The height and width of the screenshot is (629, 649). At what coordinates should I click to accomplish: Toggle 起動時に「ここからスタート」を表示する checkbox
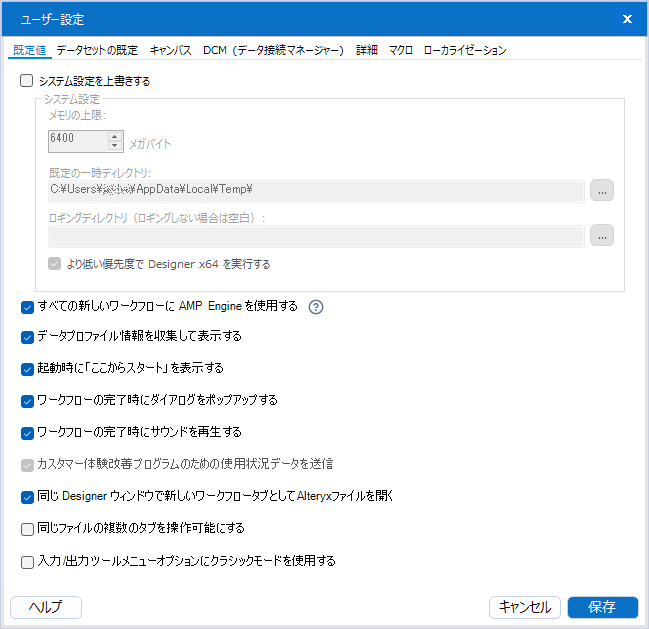tap(27, 368)
